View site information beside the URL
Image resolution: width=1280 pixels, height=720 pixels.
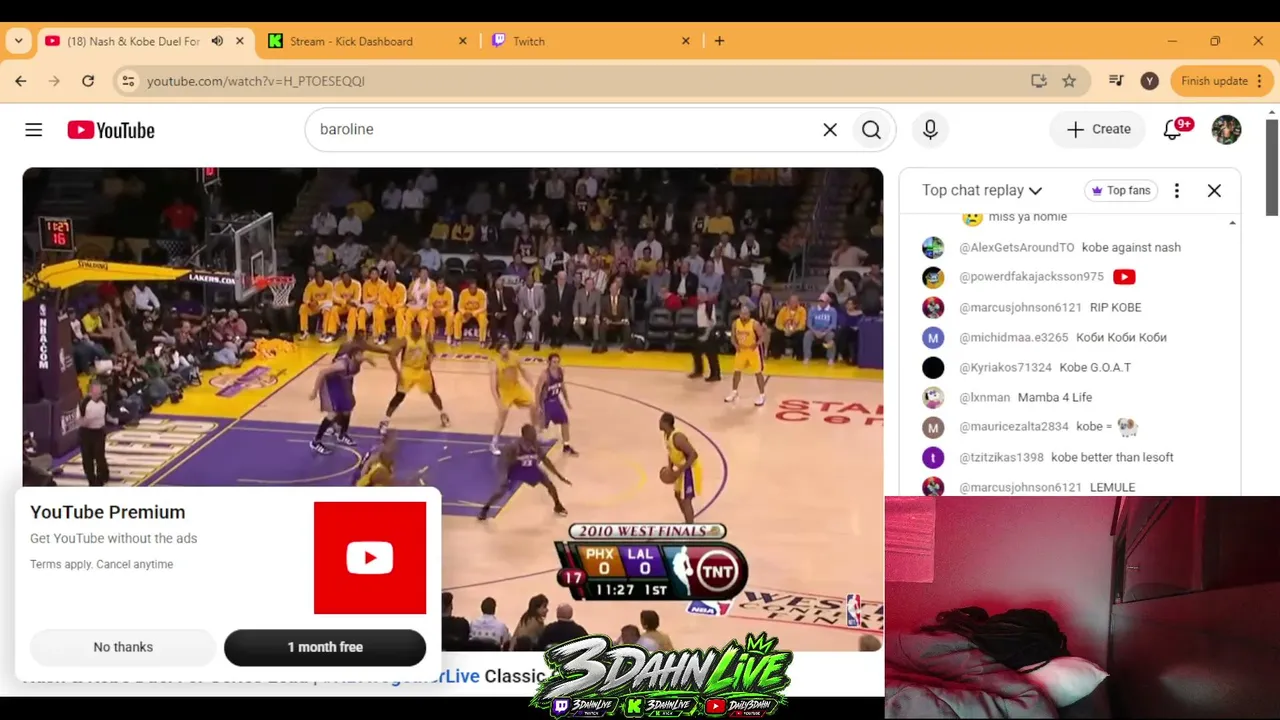128,81
